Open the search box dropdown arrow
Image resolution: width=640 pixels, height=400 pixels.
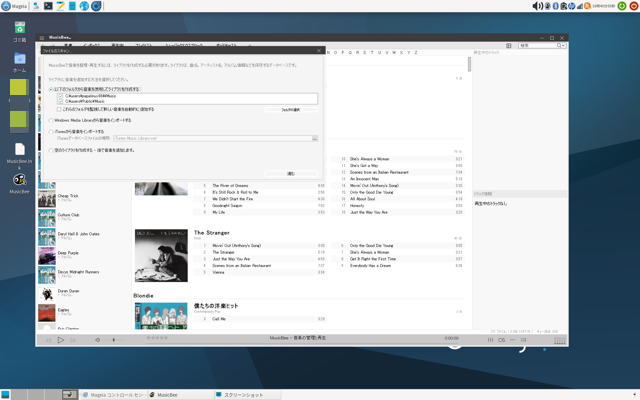(x=562, y=45)
